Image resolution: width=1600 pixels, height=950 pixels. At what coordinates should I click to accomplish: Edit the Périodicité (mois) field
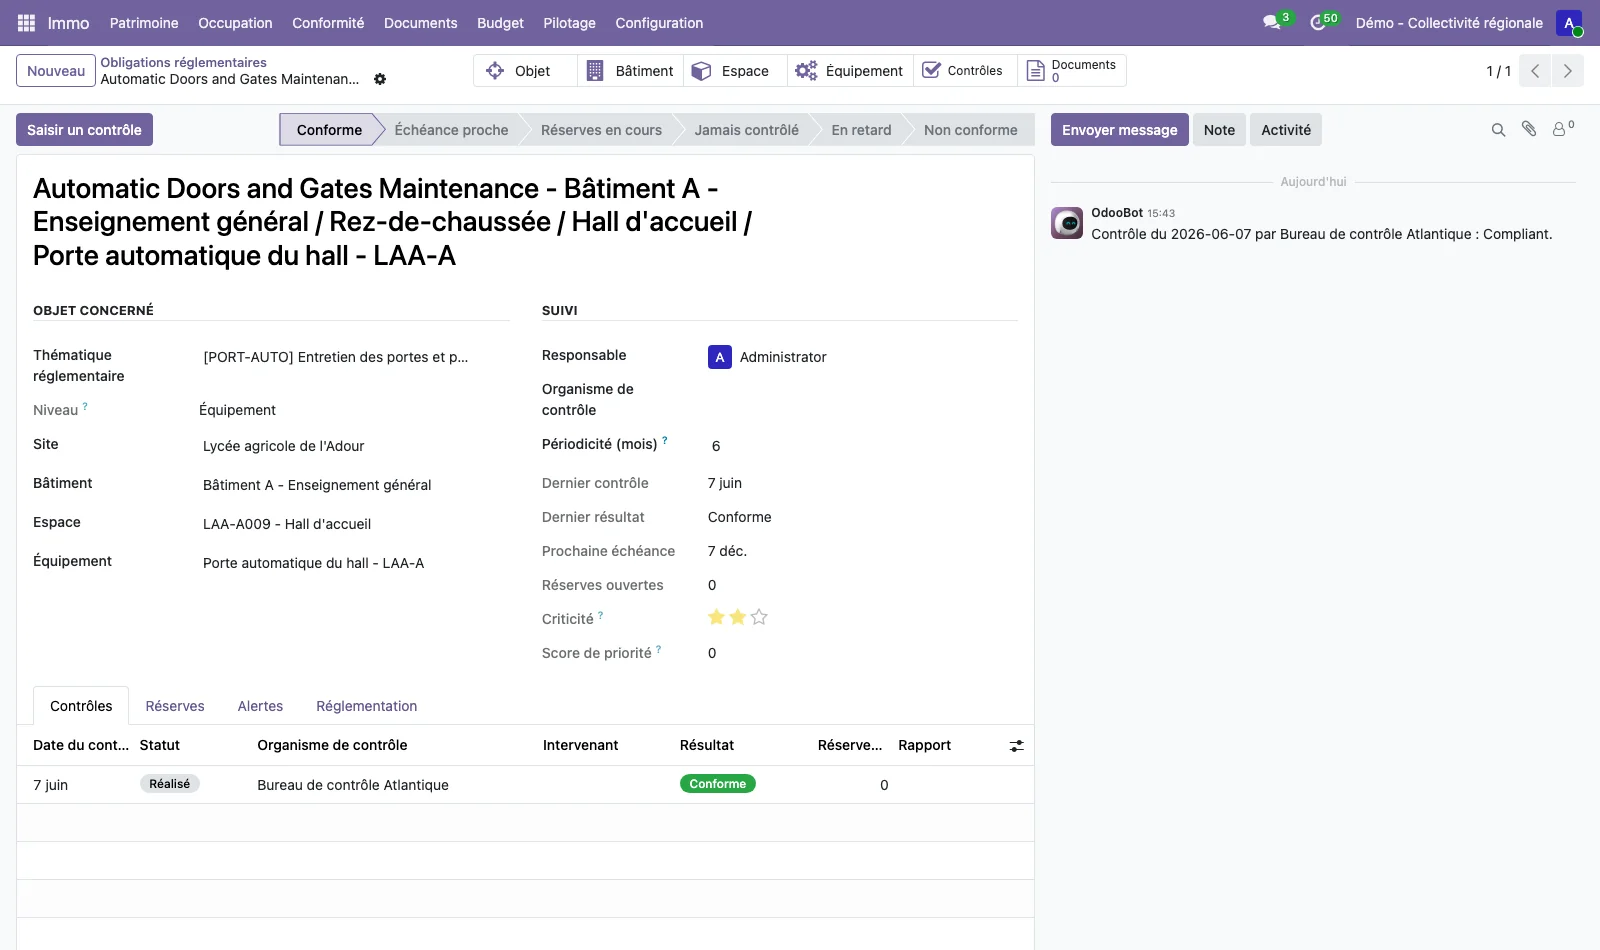tap(860, 446)
